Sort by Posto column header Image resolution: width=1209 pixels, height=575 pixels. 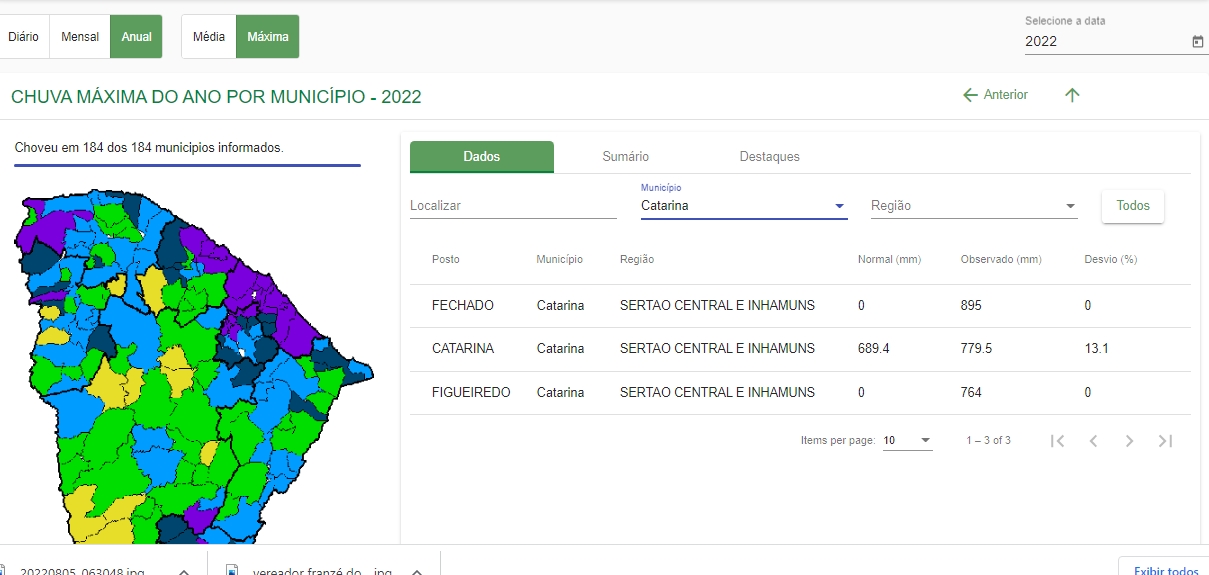446,260
